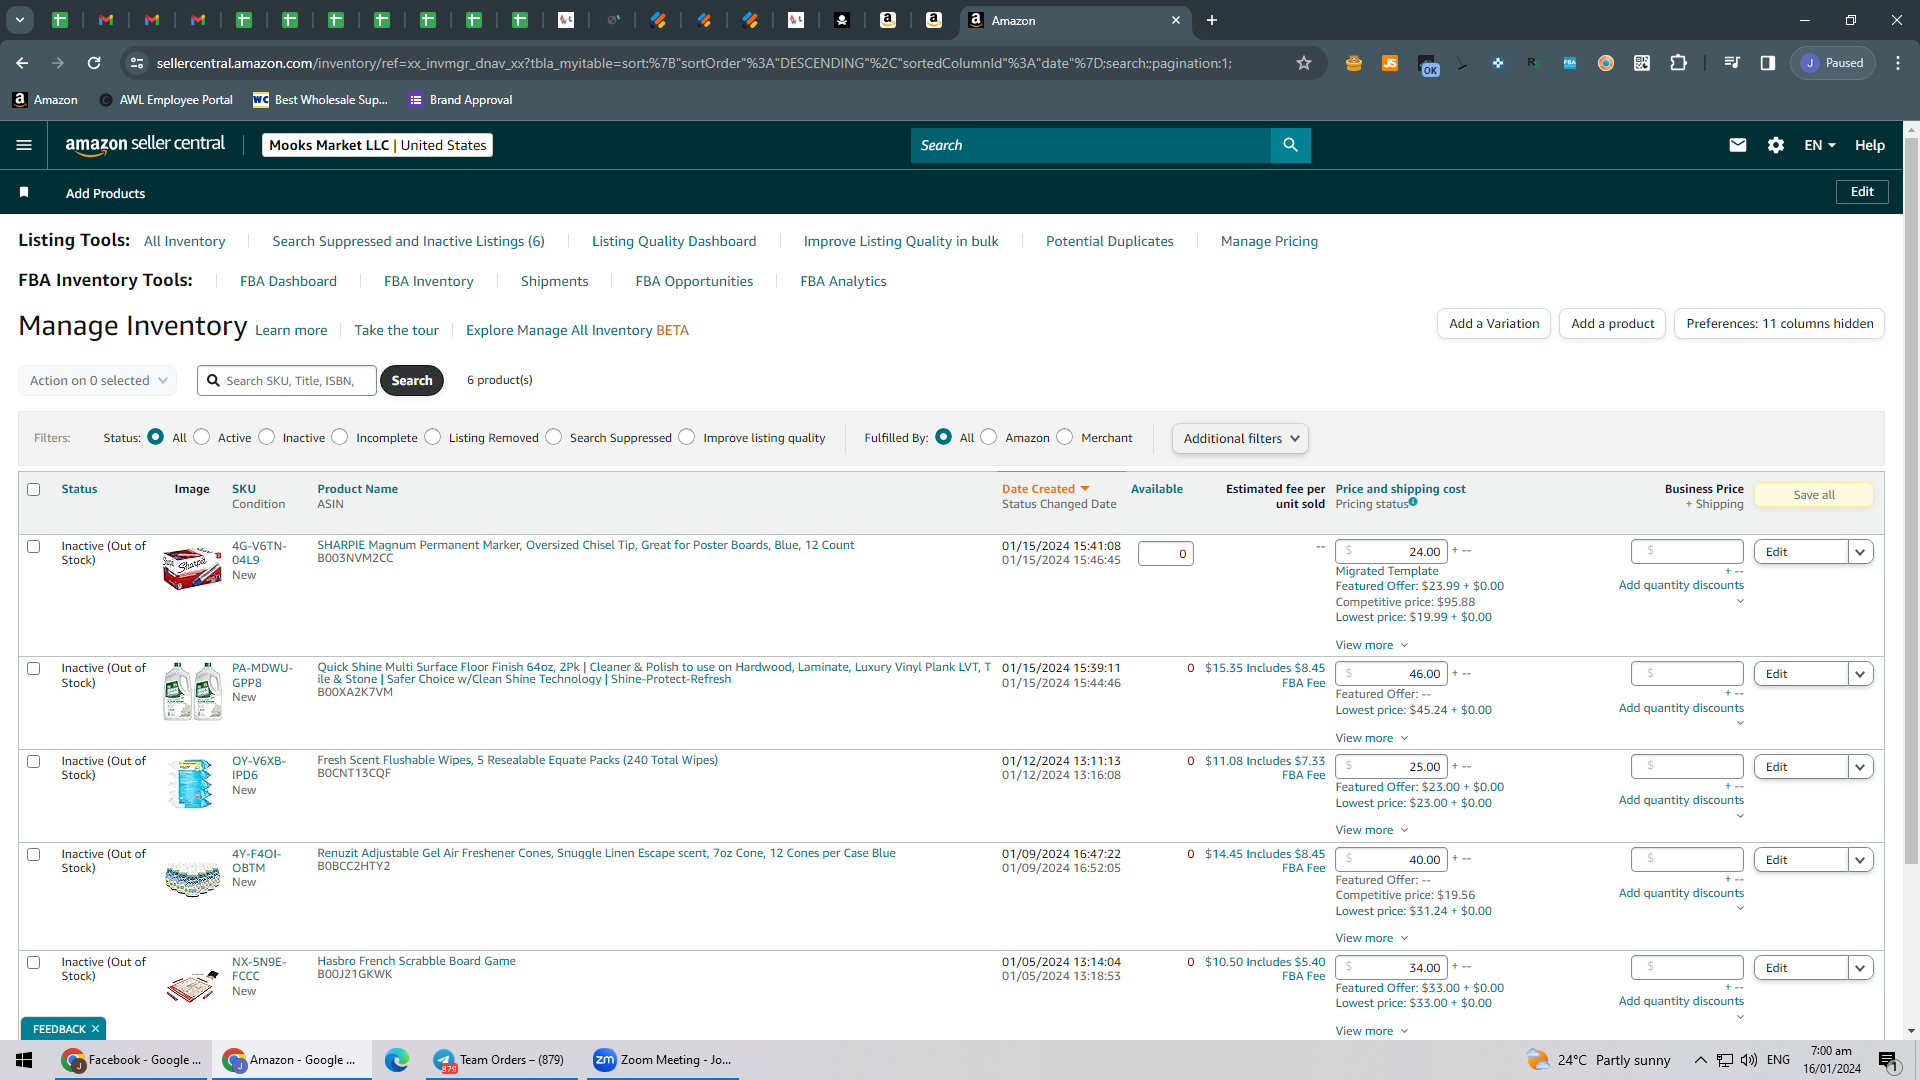Click the SHARPIE marker product thumbnail

point(192,567)
